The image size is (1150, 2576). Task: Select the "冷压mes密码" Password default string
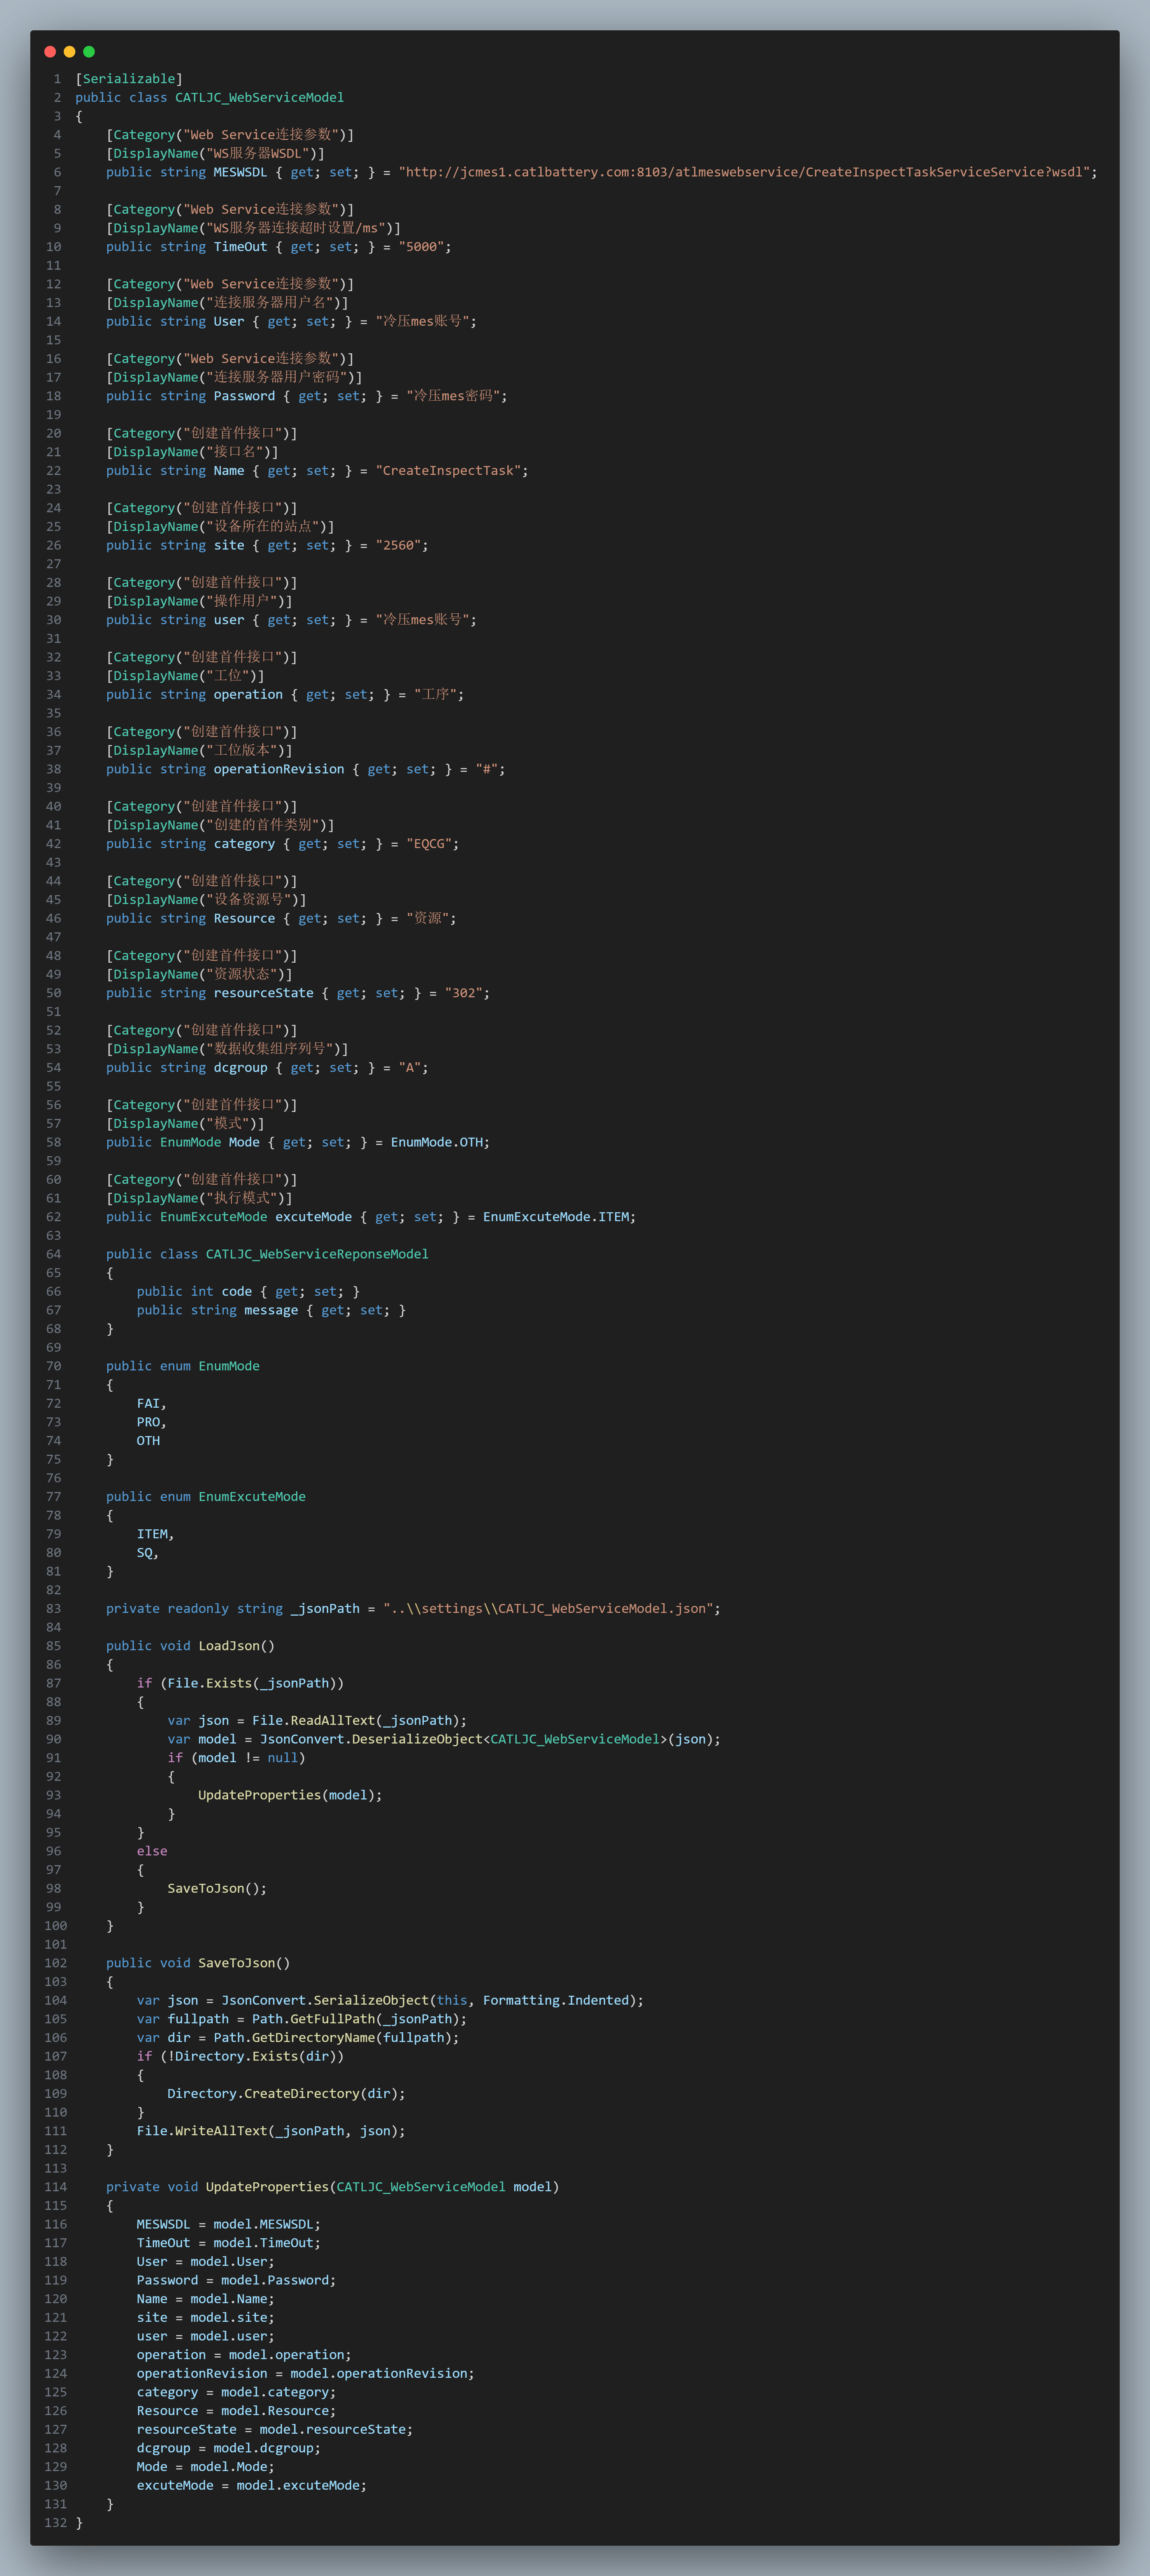click(453, 396)
